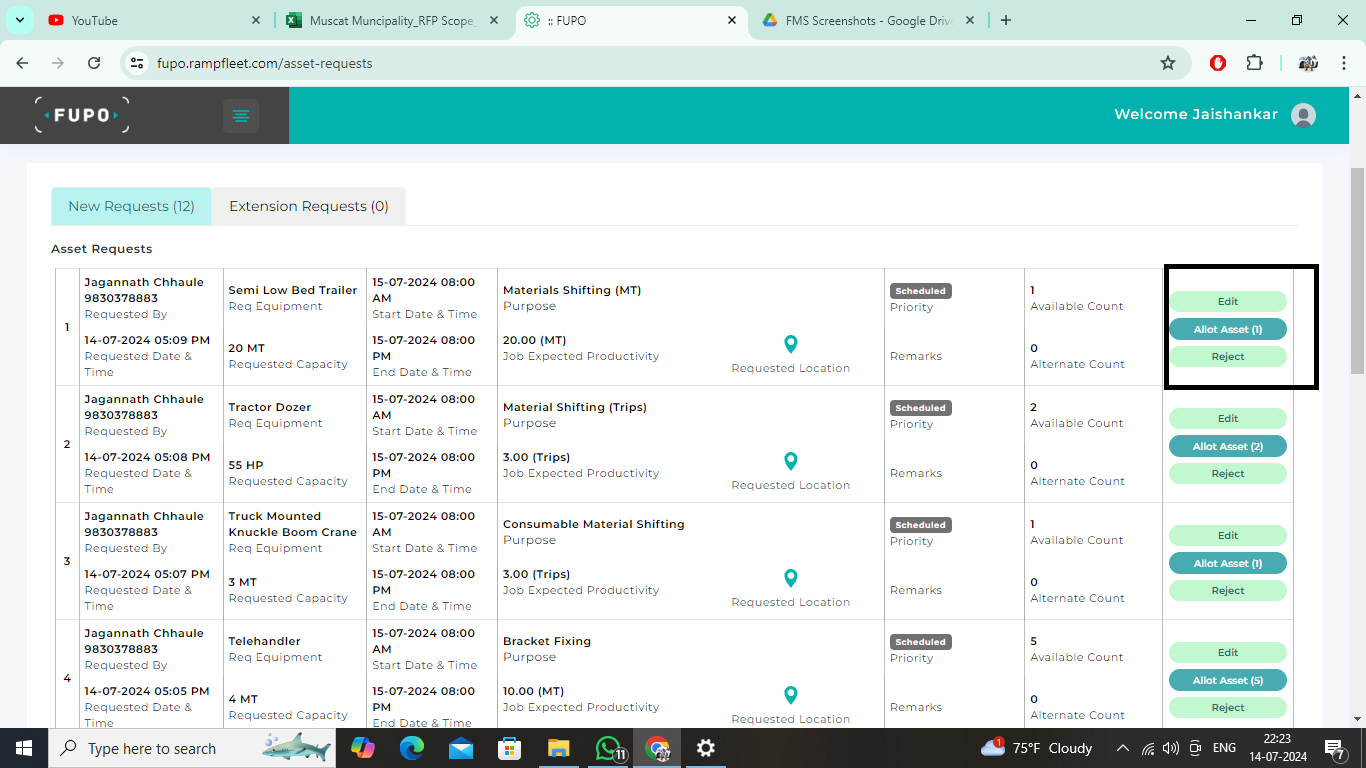
Task: Open WhatsApp from the taskbar
Action: coord(608,748)
